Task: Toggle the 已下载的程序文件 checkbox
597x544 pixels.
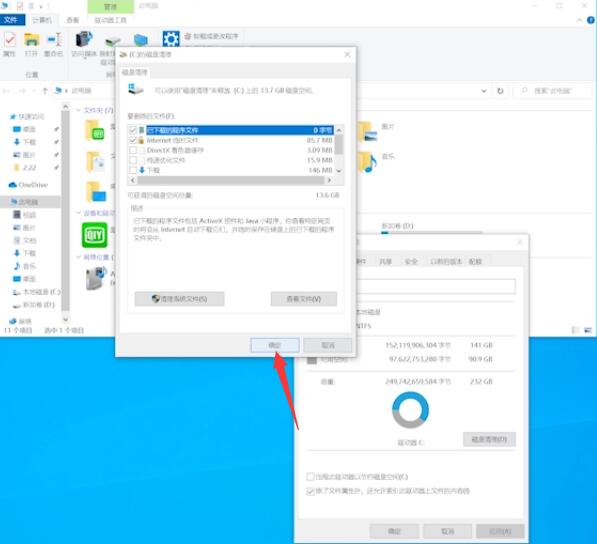Action: 133,130
